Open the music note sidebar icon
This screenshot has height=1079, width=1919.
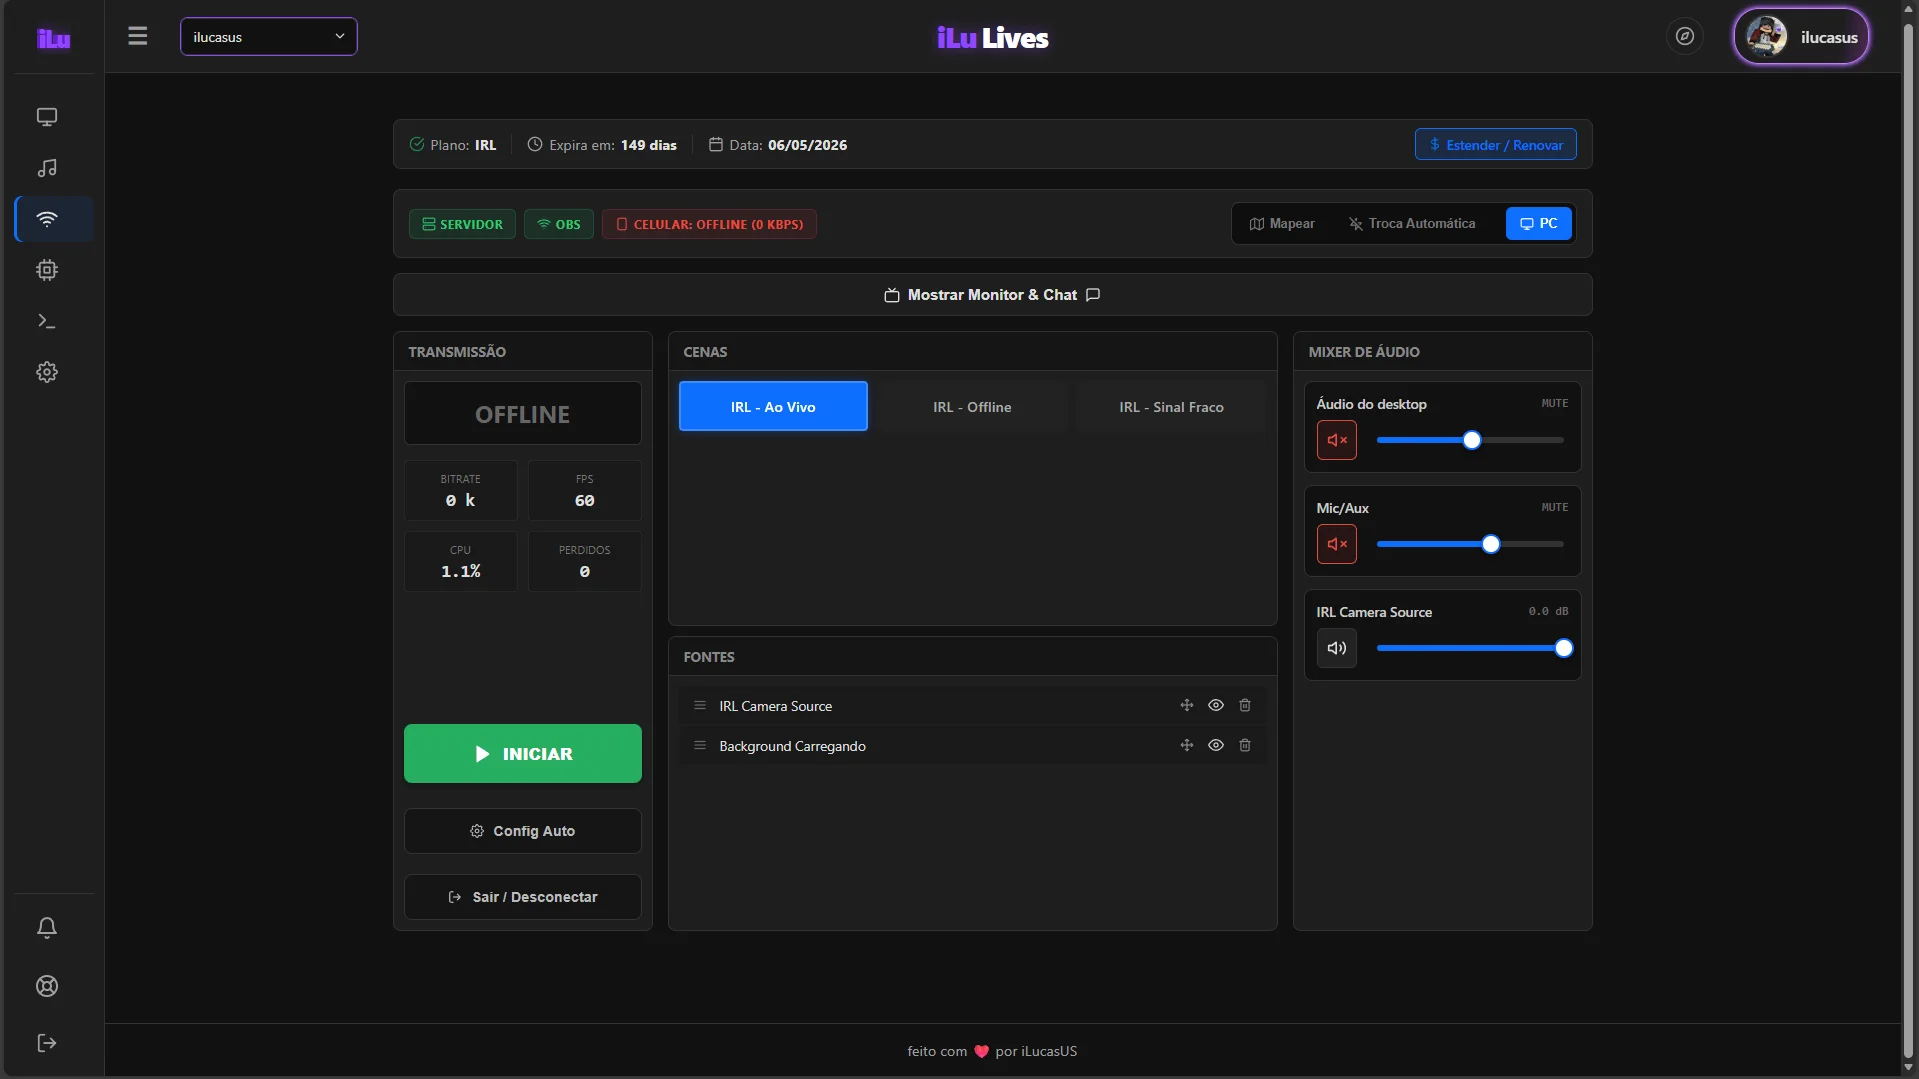[x=47, y=168]
